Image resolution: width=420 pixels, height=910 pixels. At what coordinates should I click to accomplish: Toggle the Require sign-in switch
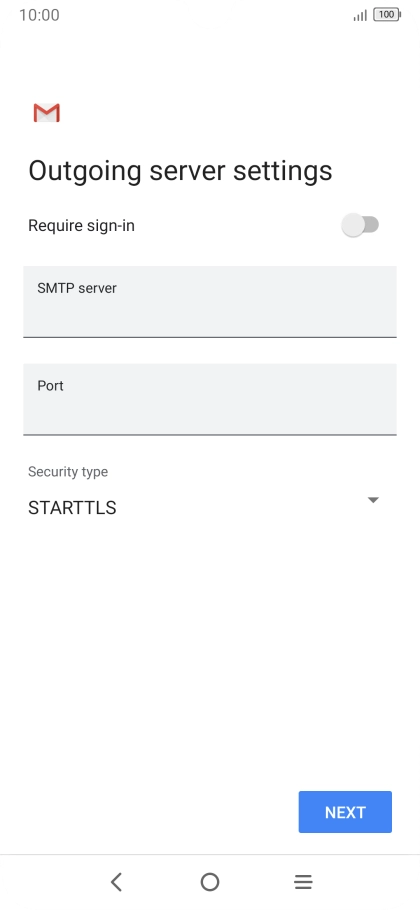tap(360, 225)
